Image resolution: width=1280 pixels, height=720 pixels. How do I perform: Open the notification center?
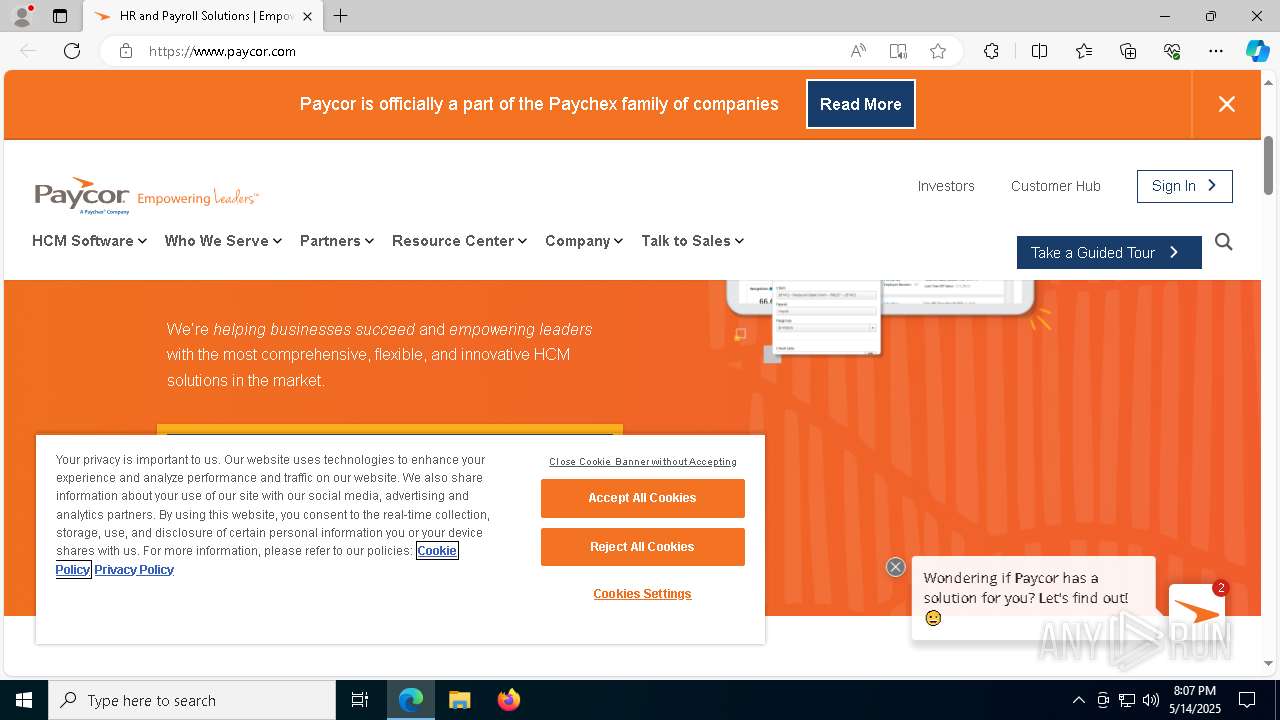(1247, 700)
